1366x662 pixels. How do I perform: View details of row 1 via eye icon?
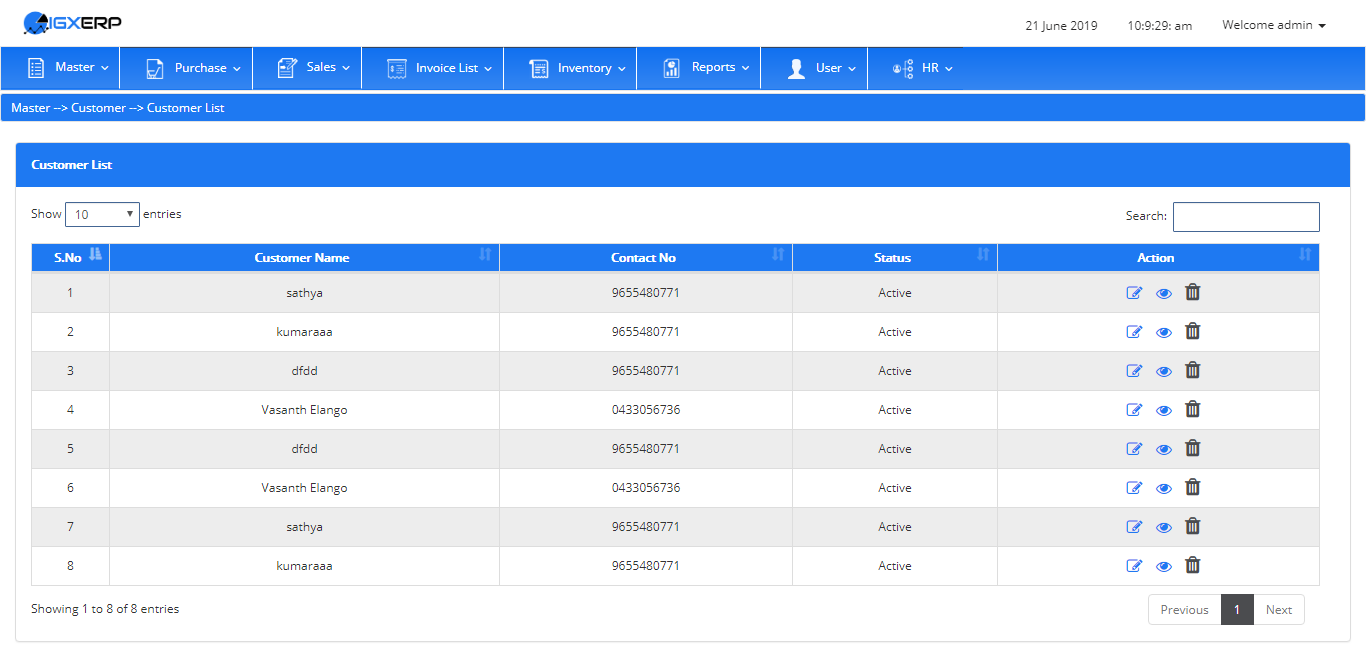pyautogui.click(x=1163, y=294)
